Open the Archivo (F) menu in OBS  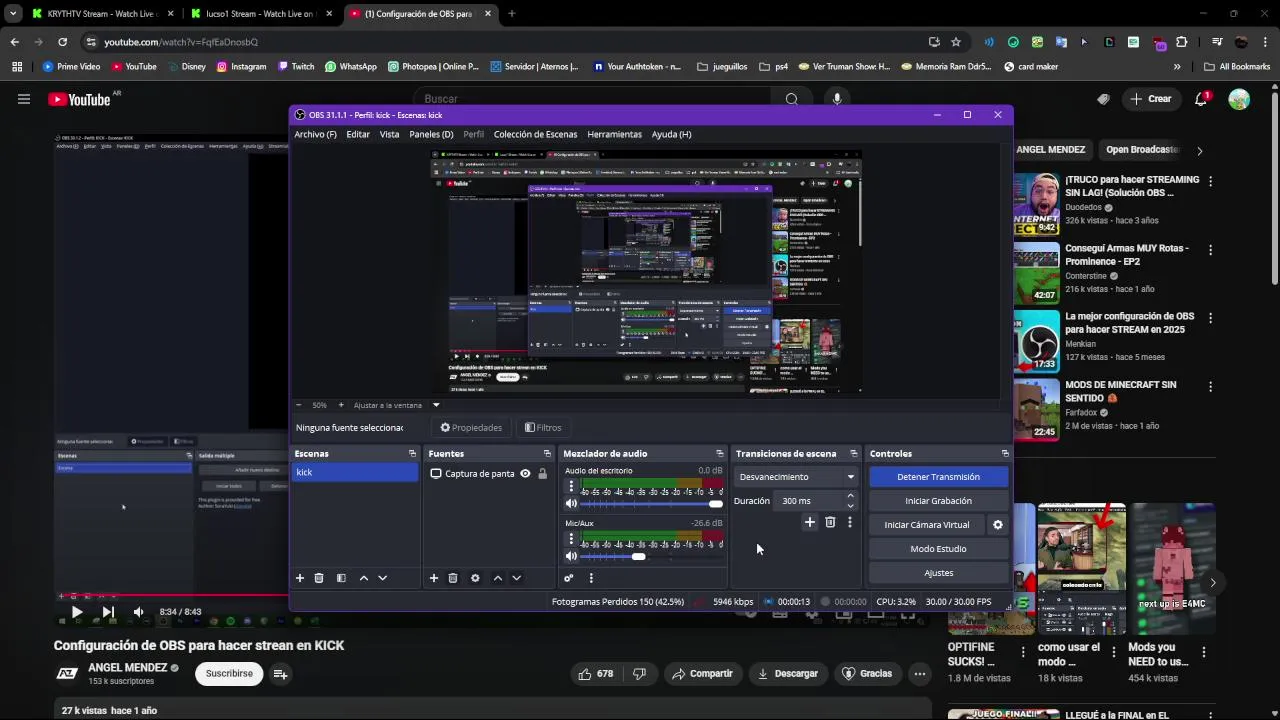pyautogui.click(x=315, y=134)
